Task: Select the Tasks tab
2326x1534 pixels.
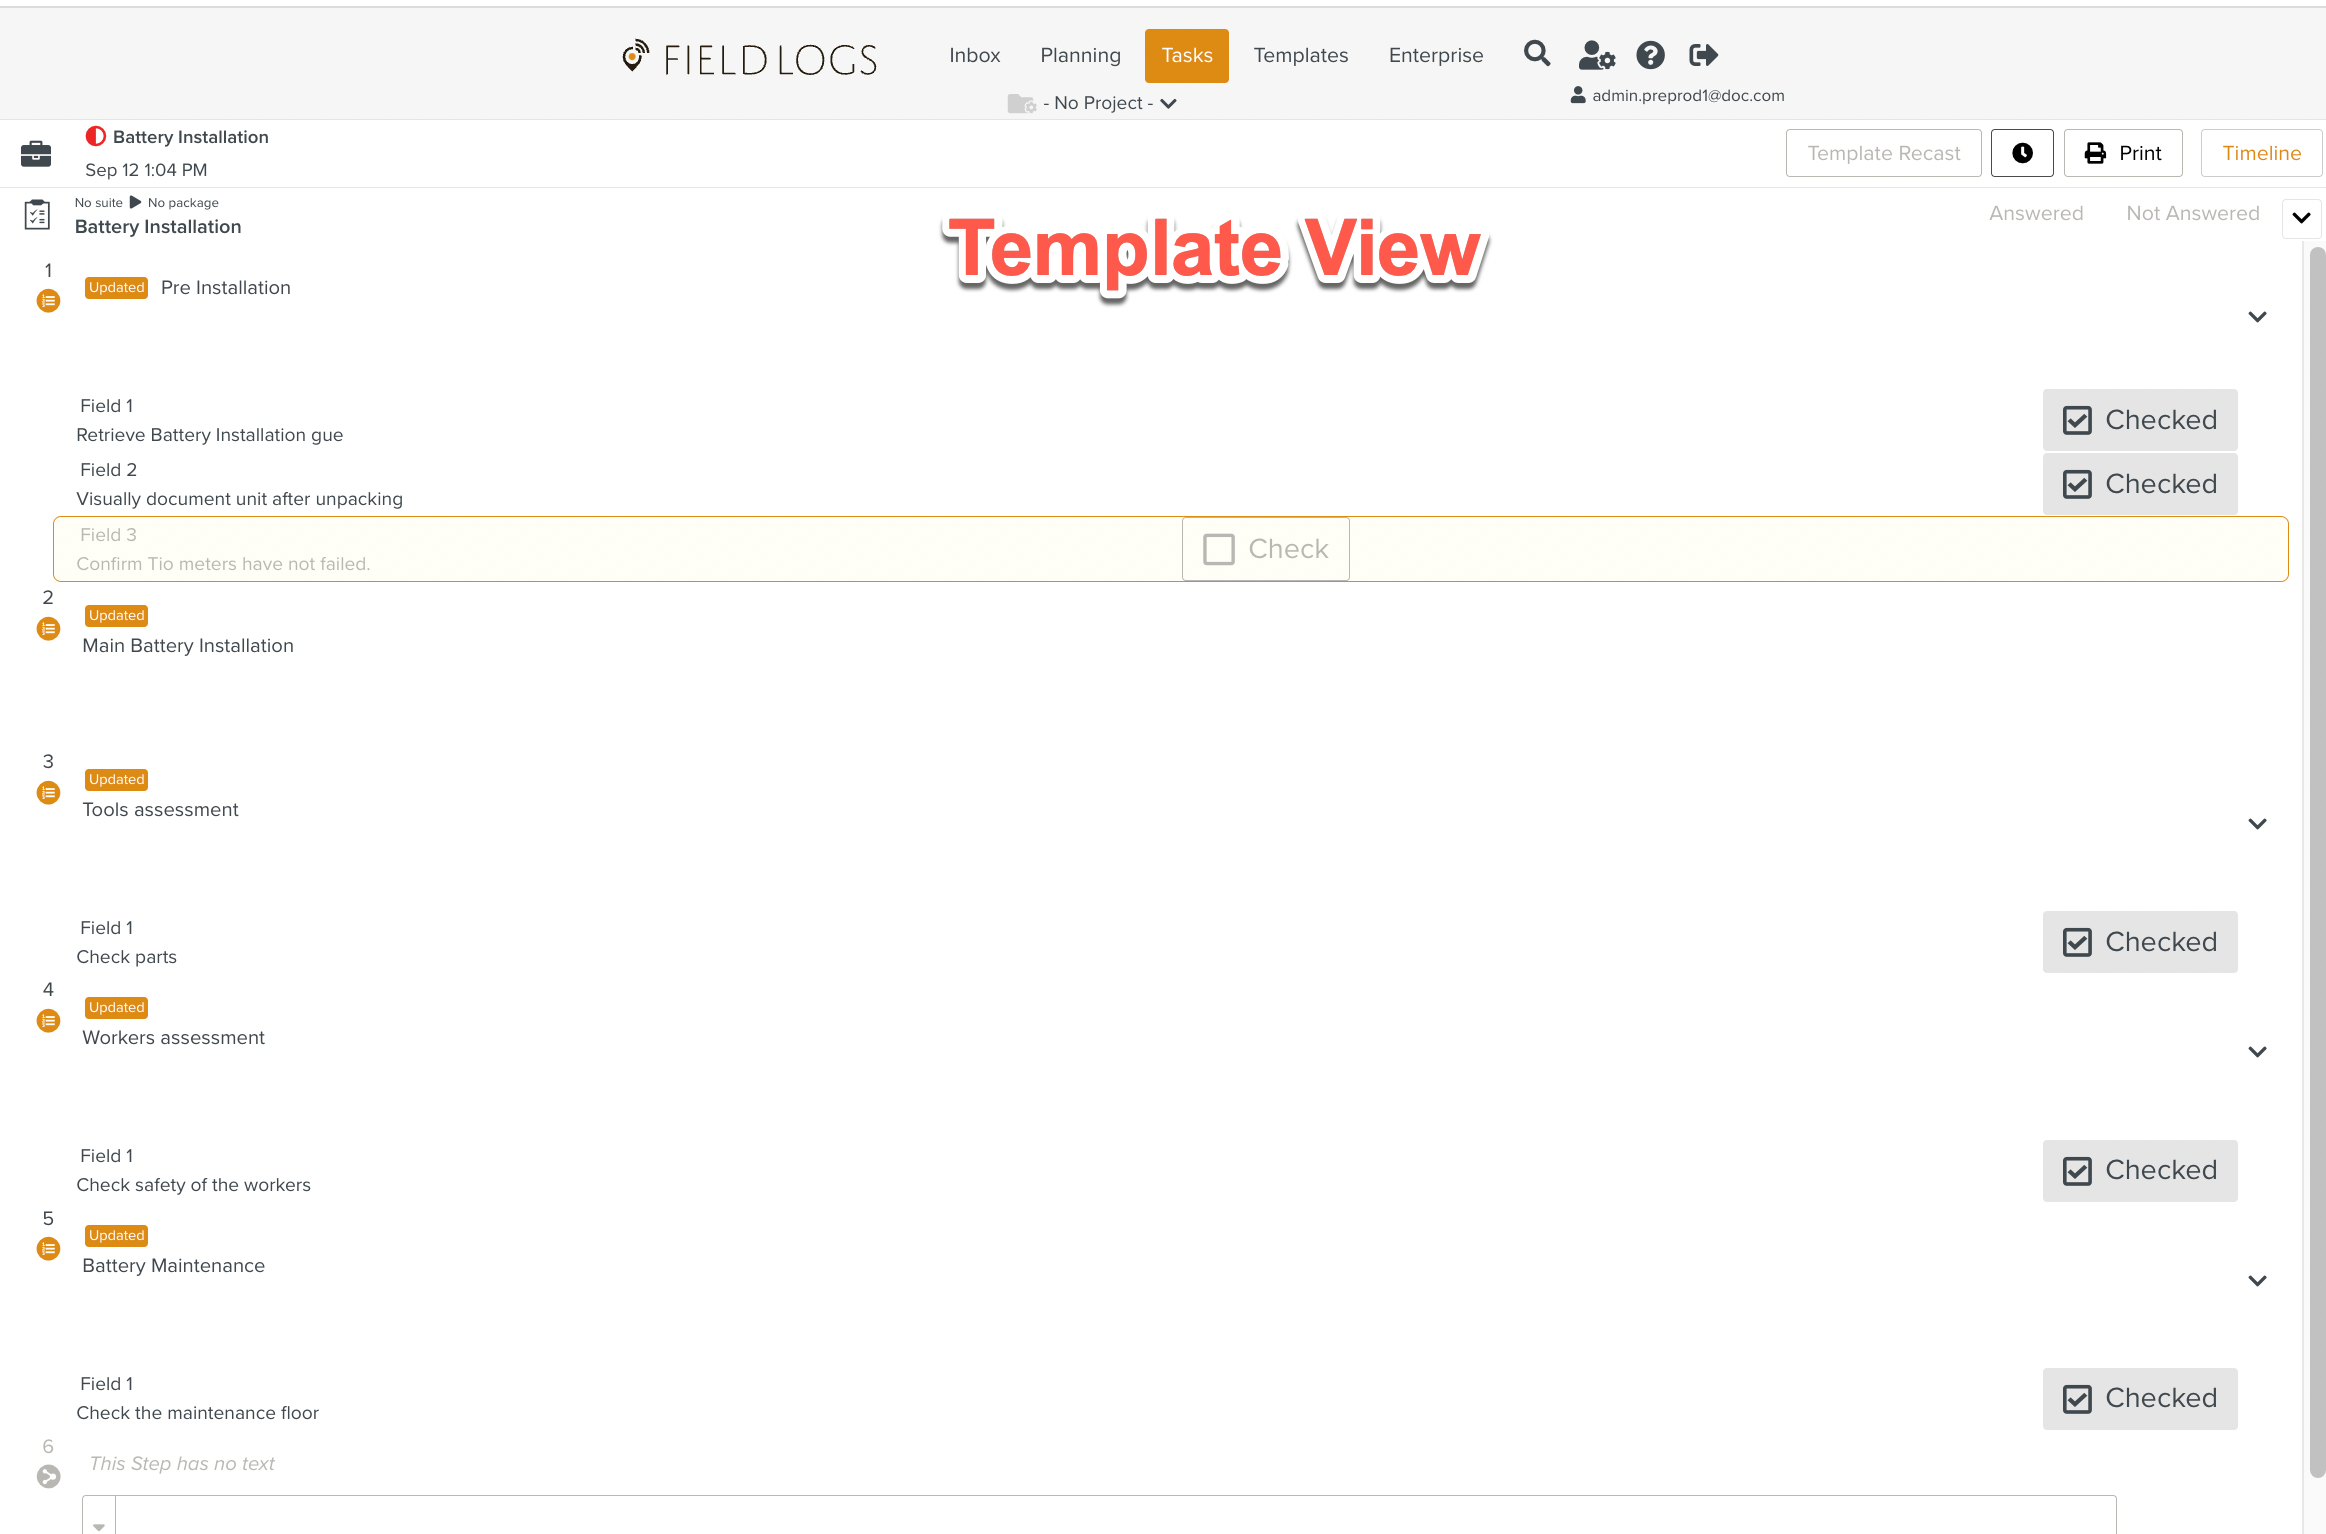Action: 1187,55
